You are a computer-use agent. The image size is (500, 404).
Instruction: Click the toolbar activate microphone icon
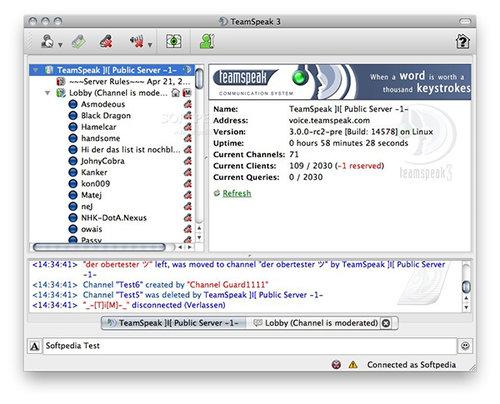pyautogui.click(x=79, y=42)
